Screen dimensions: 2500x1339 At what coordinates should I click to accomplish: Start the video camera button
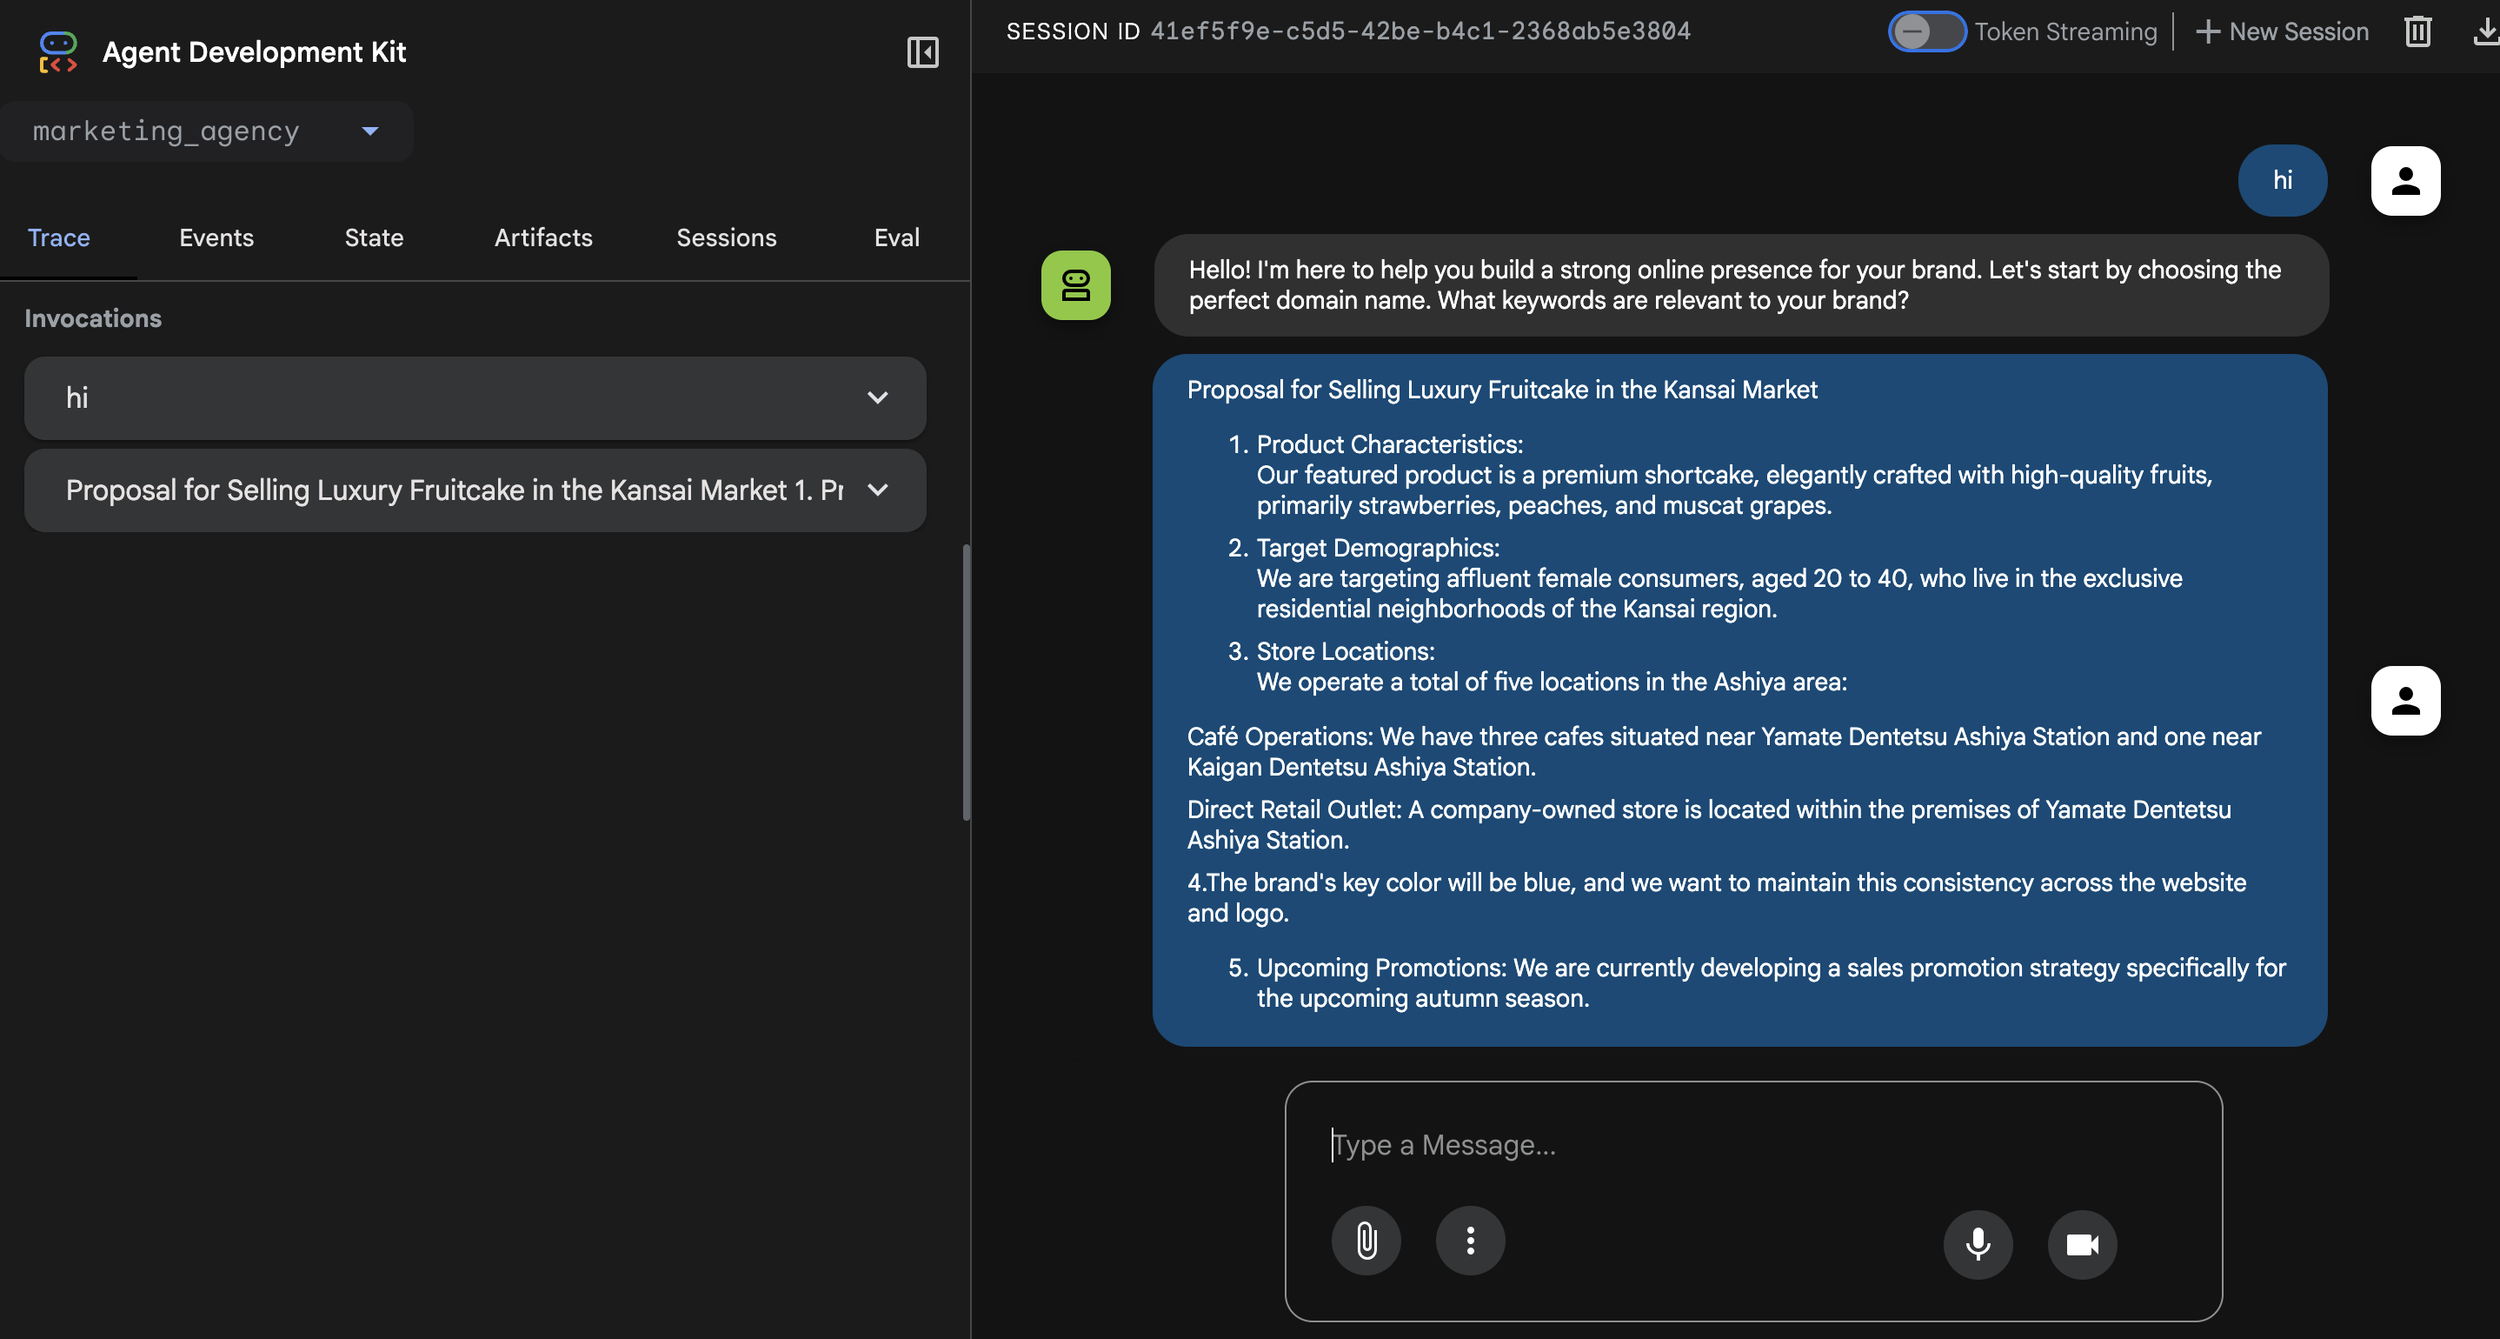2082,1244
